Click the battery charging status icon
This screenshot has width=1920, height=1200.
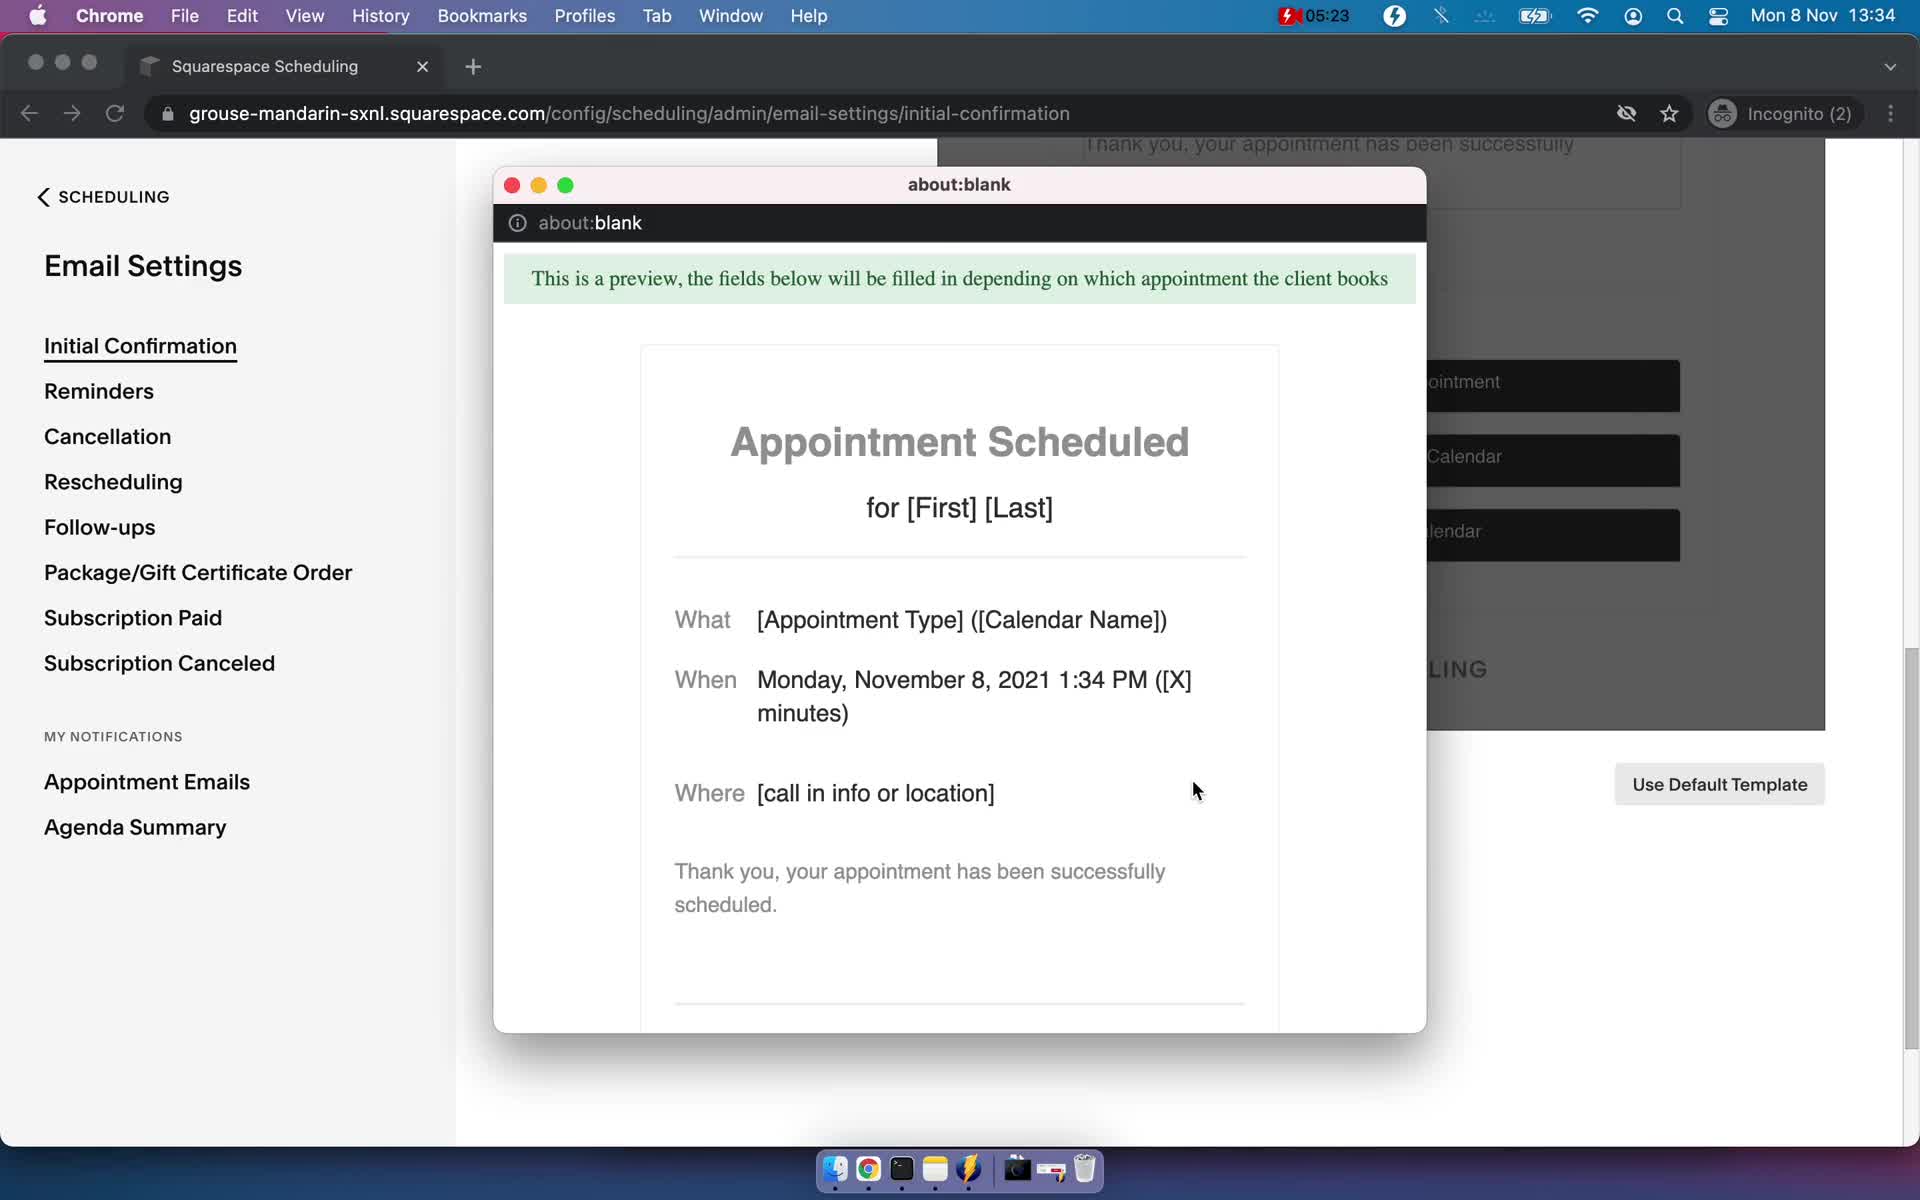tap(1534, 15)
